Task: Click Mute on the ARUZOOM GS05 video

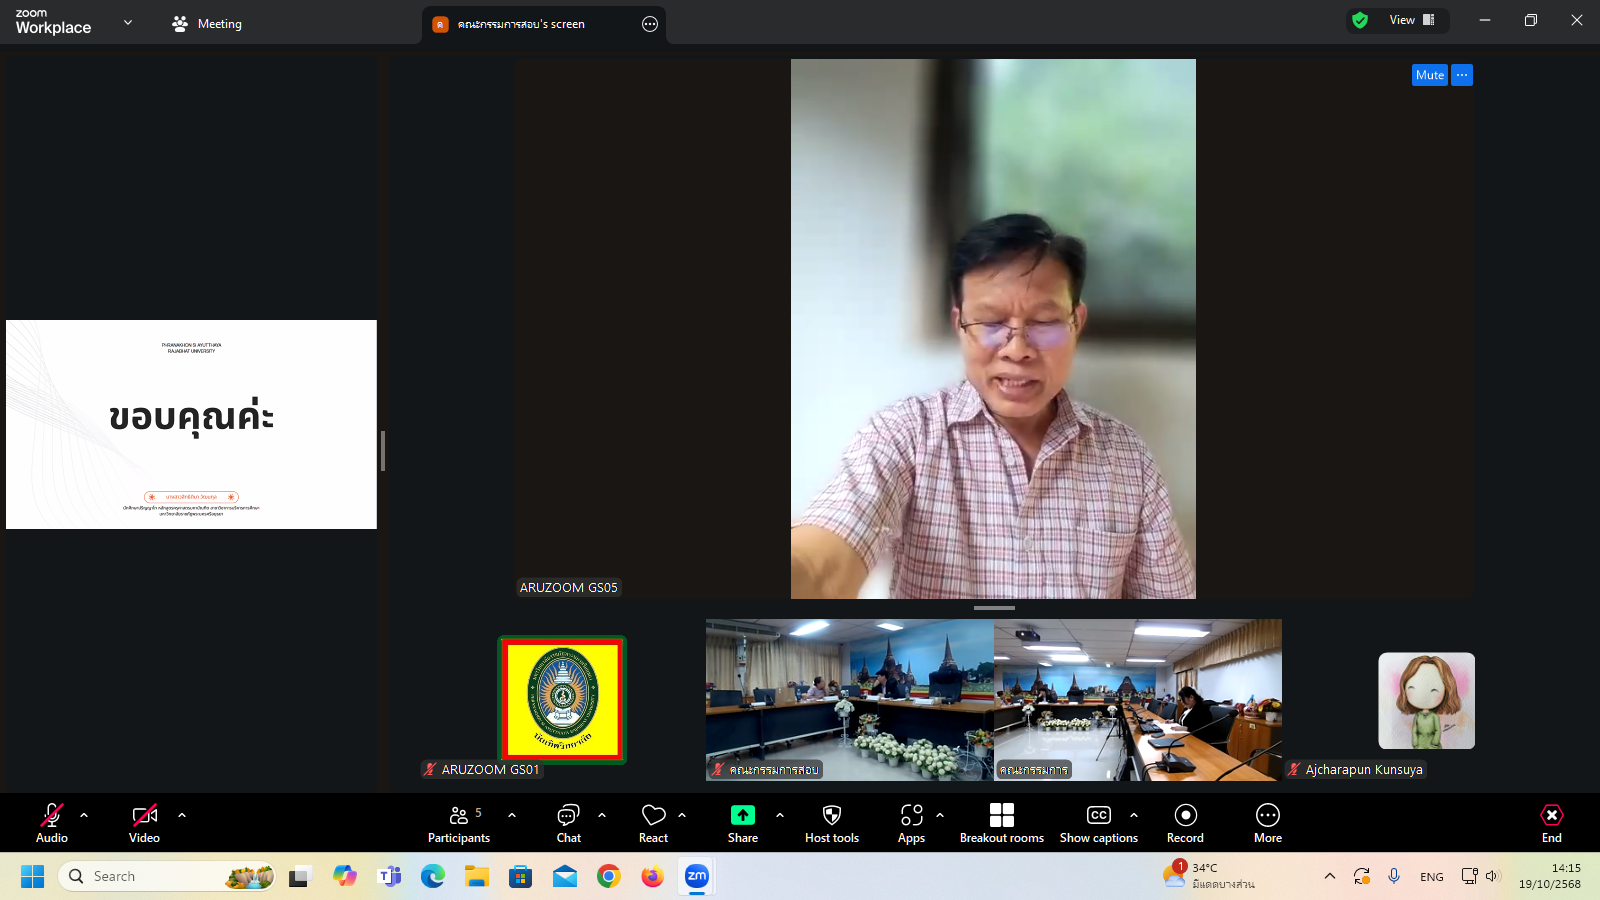Action: [x=1429, y=75]
